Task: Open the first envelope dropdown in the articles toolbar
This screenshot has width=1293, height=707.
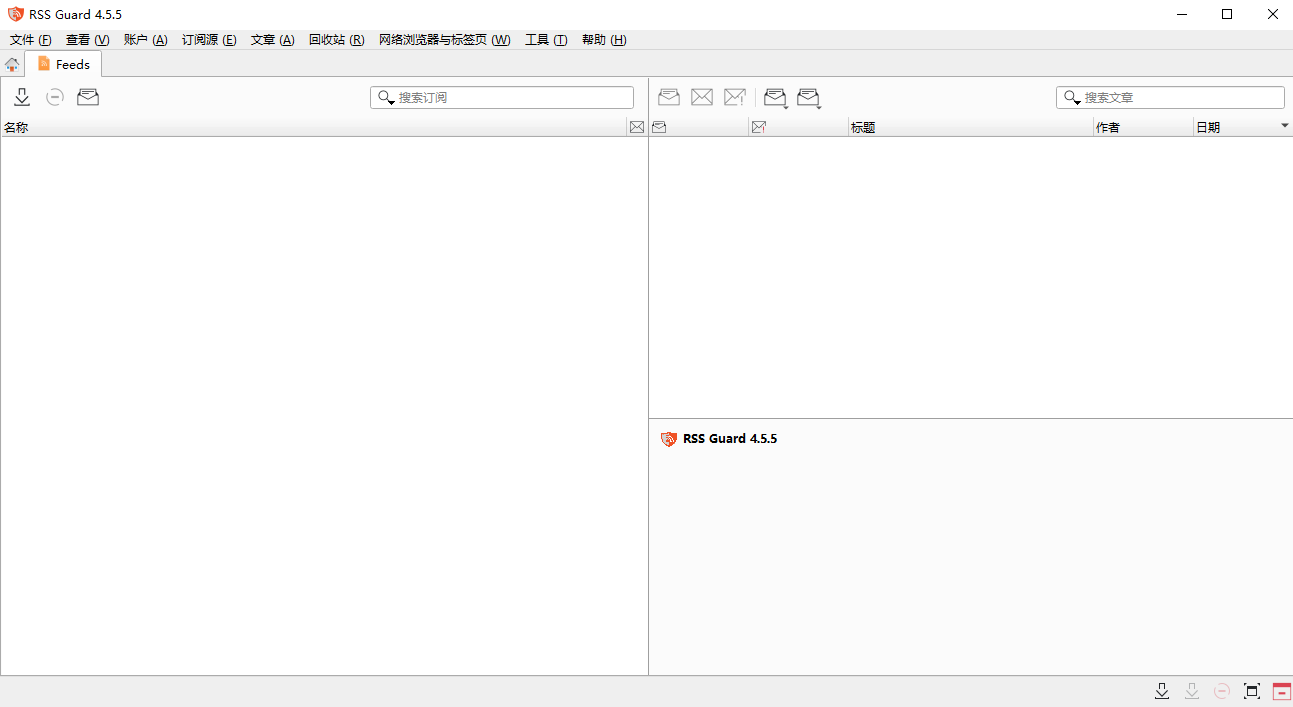Action: pyautogui.click(x=776, y=97)
